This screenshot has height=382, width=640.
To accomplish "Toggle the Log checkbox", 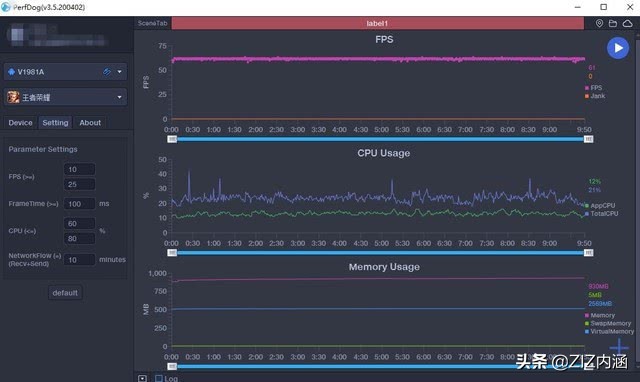I will coord(159,378).
